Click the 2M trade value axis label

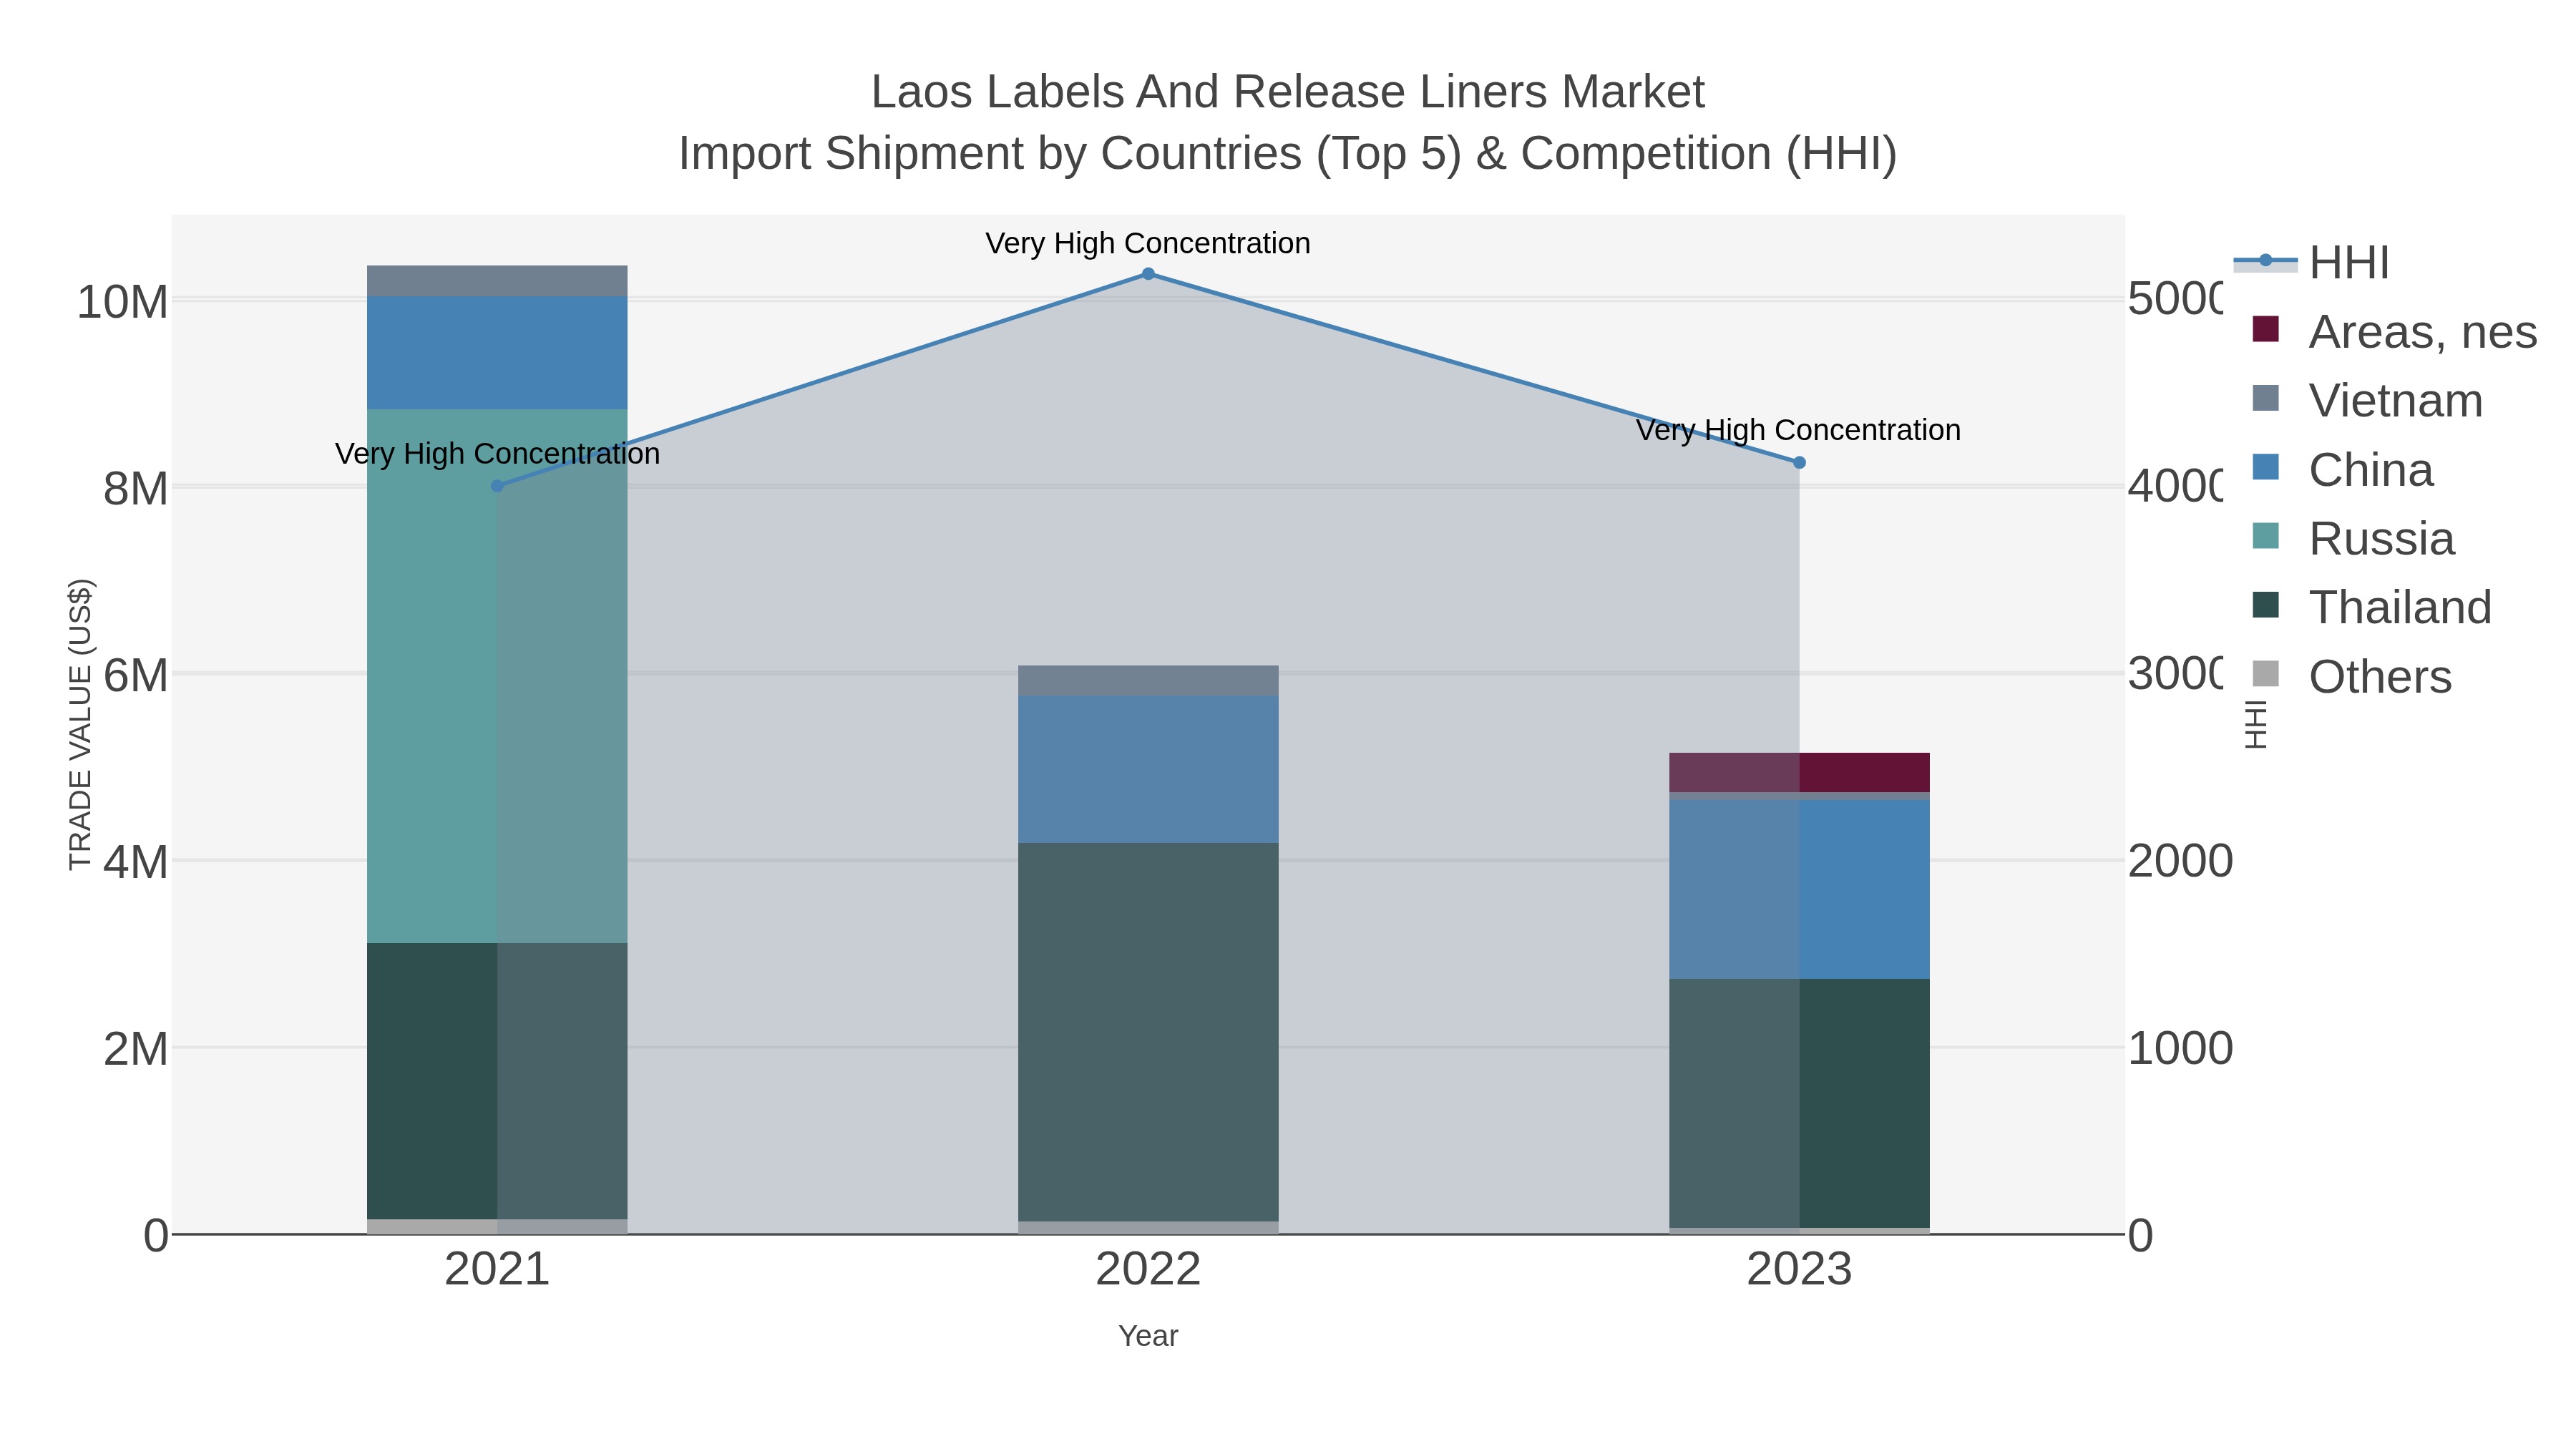[x=135, y=1050]
